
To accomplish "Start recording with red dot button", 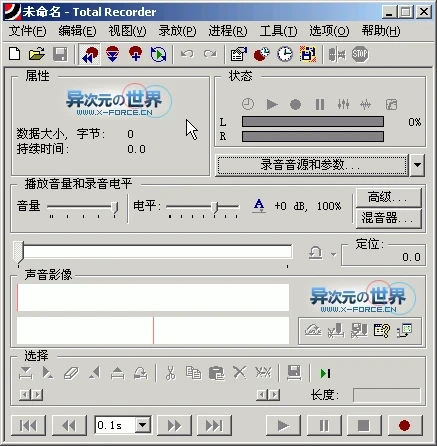I will coord(404,425).
